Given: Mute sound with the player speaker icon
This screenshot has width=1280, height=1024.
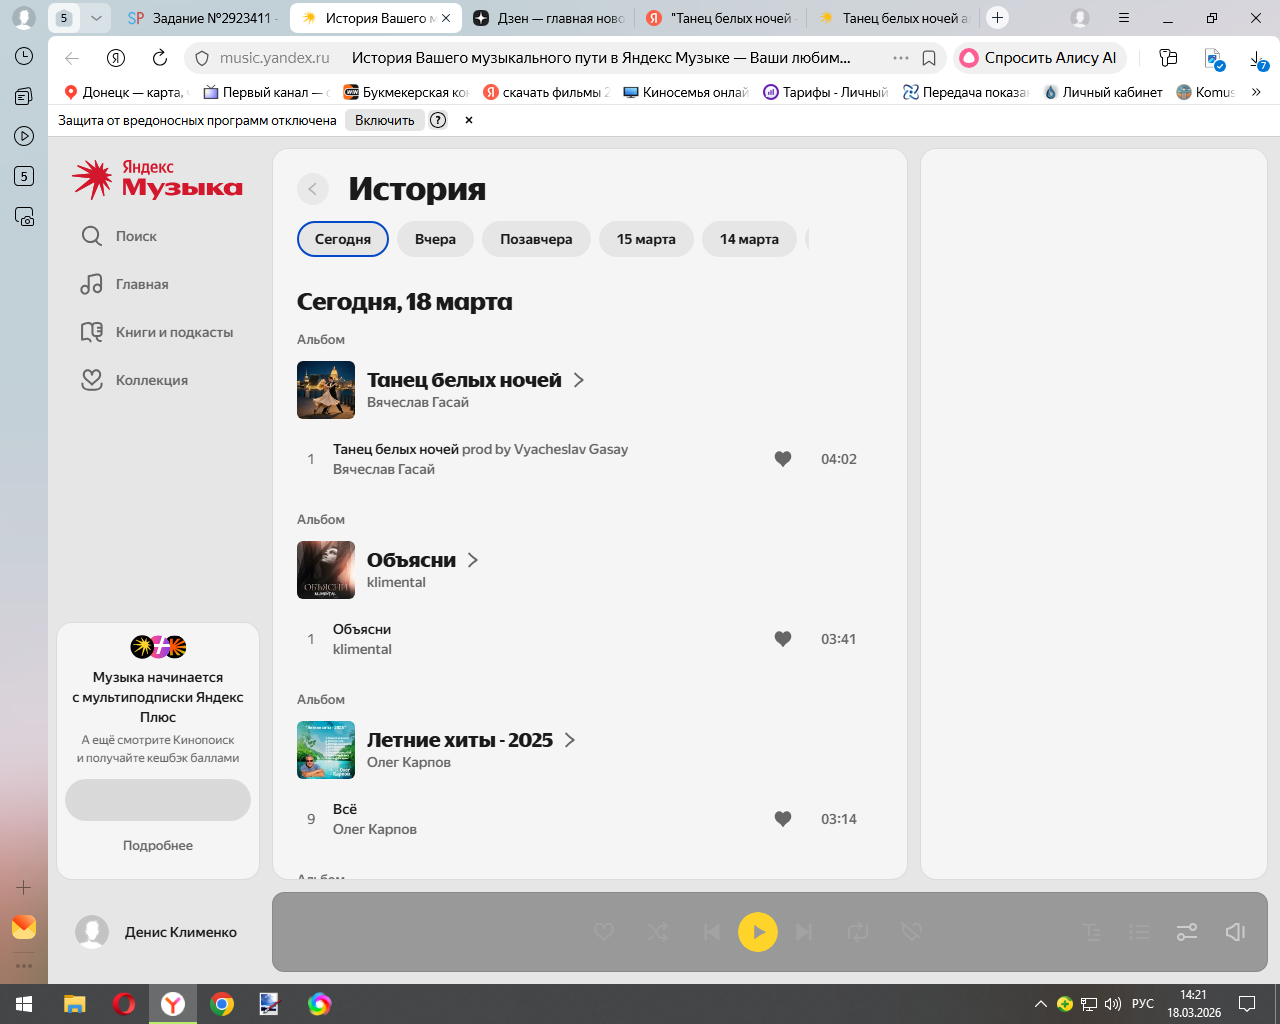Looking at the screenshot, I should (x=1235, y=932).
